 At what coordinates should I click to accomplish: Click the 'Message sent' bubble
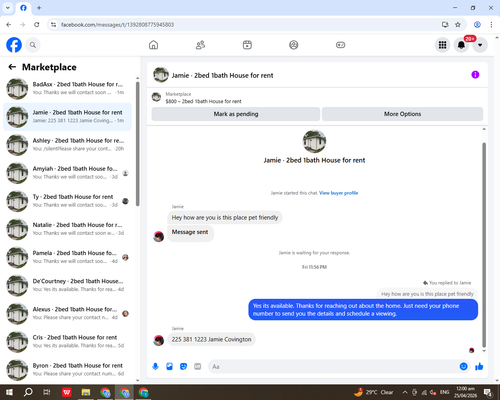tap(190, 233)
